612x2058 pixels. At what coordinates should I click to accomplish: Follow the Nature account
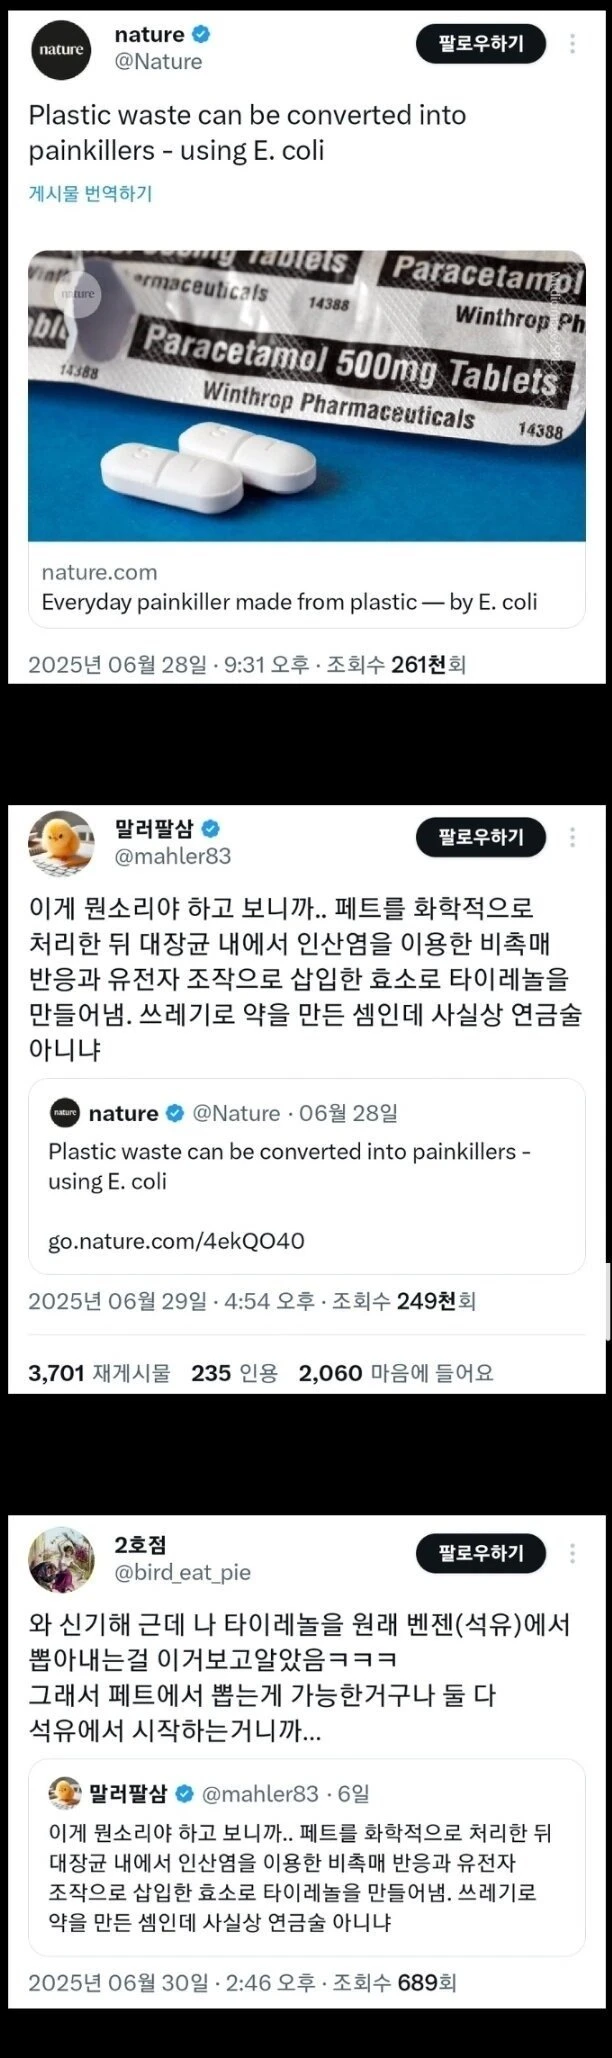(481, 44)
